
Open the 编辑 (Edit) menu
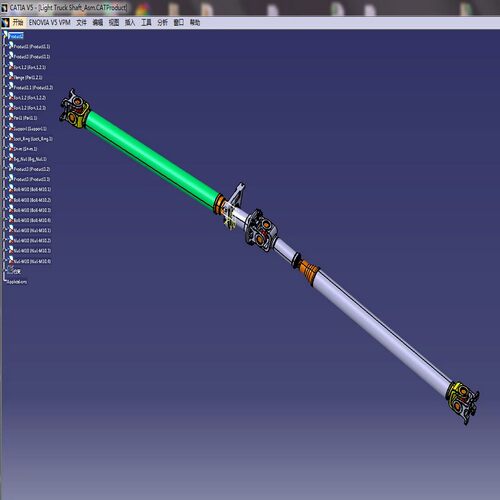(x=98, y=23)
